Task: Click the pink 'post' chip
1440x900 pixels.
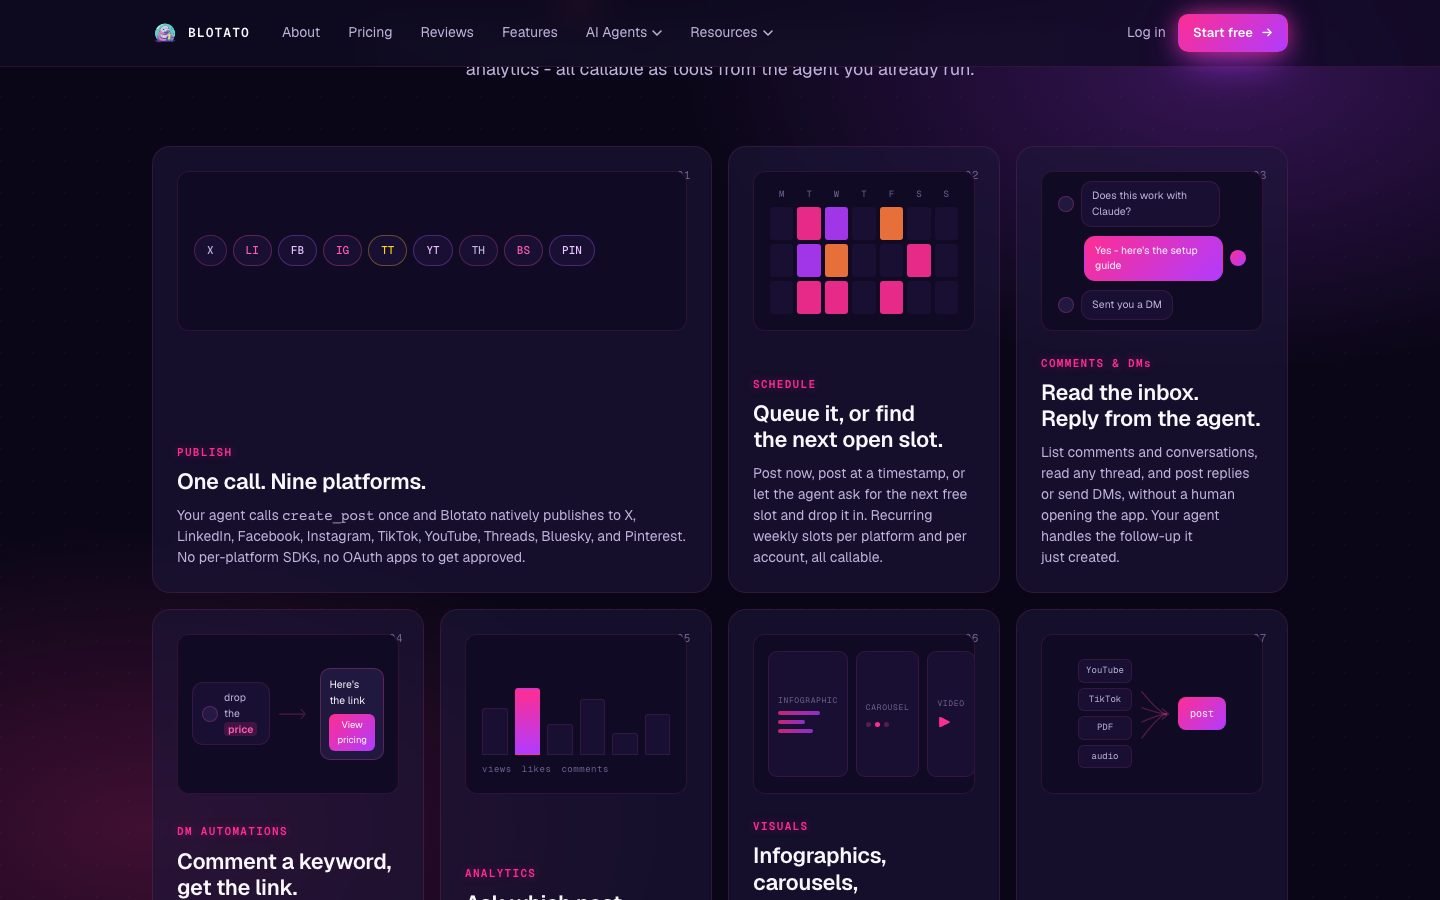Action: (1202, 714)
